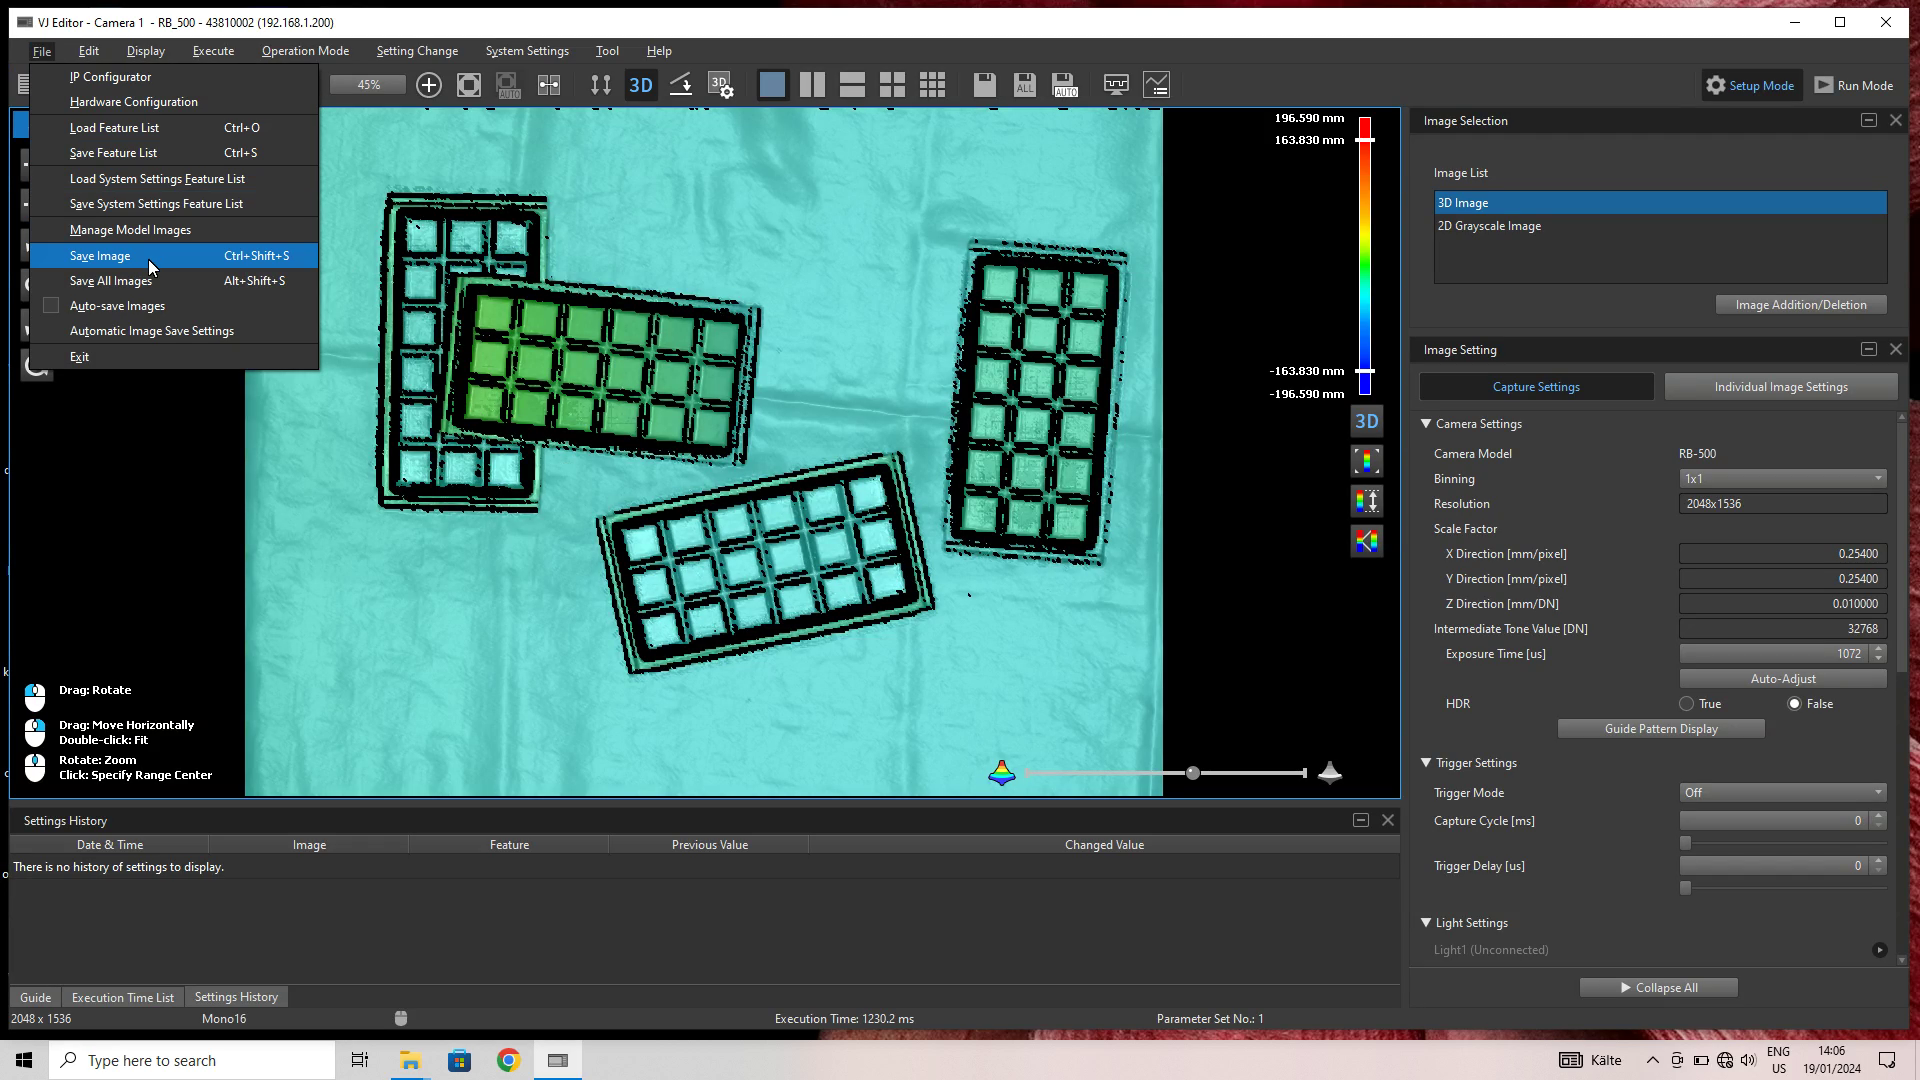The height and width of the screenshot is (1080, 1920).
Task: Open the graph chart icon in the toolbar
Action: [x=1157, y=85]
